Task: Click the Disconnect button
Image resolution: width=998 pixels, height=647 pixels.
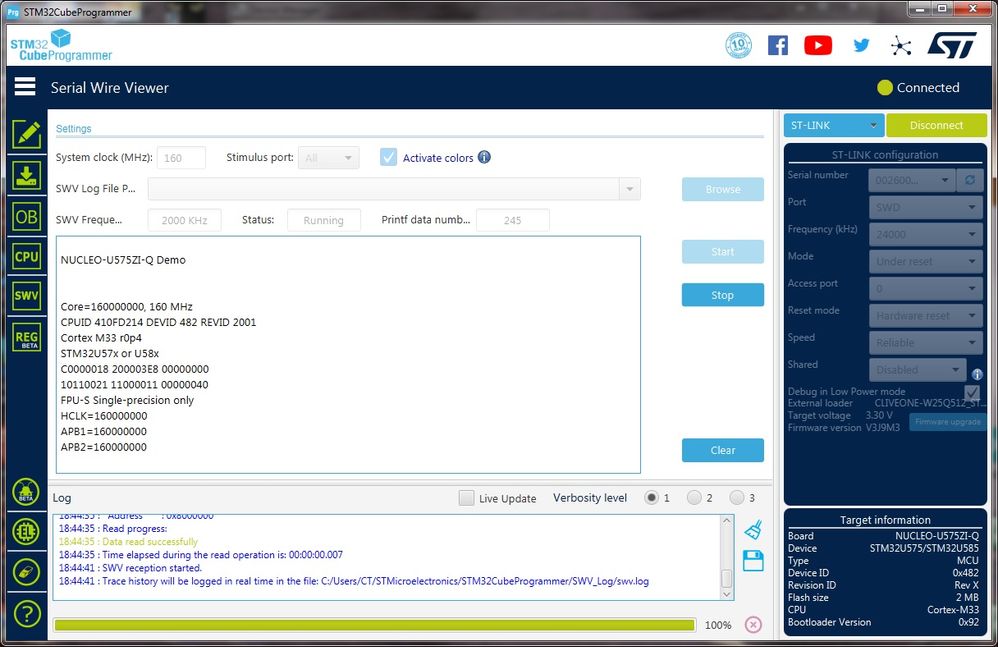Action: pyautogui.click(x=936, y=125)
